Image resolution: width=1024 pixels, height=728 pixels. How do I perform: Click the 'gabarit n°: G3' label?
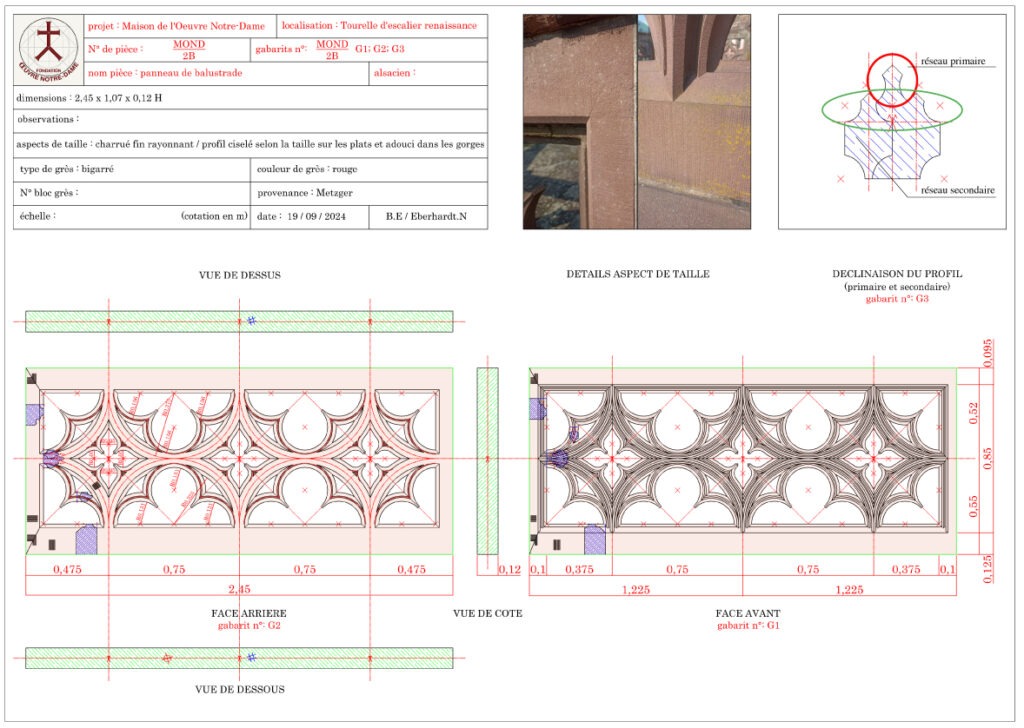pos(897,299)
